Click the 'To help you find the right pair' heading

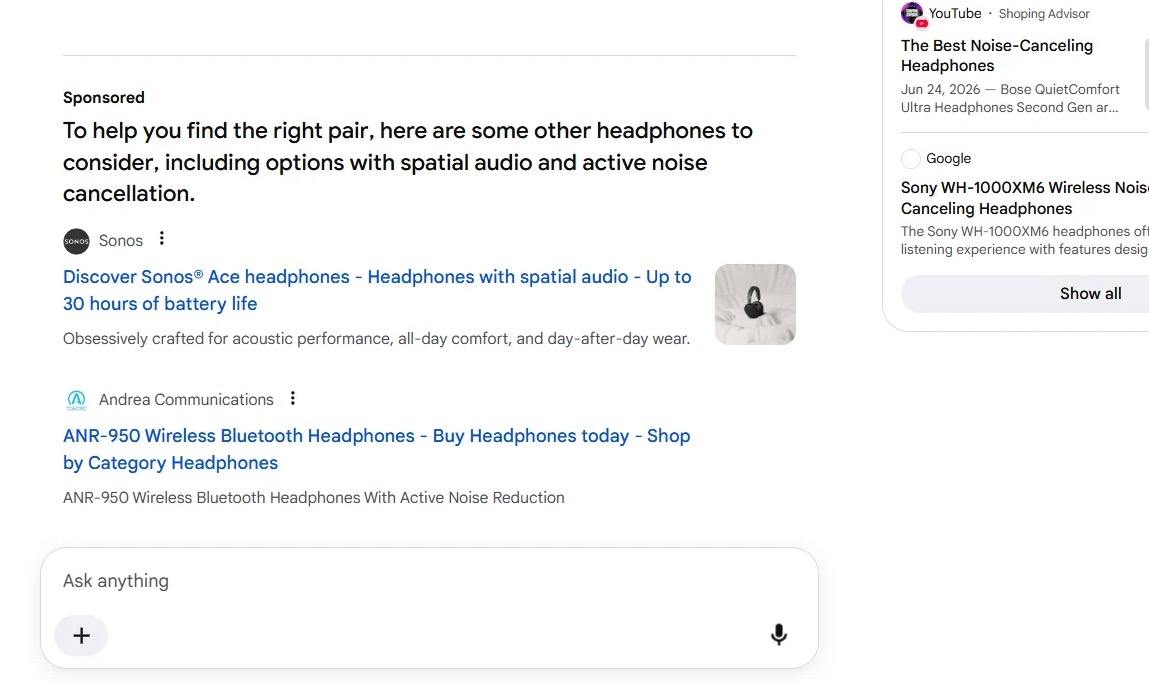pyautogui.click(x=407, y=162)
